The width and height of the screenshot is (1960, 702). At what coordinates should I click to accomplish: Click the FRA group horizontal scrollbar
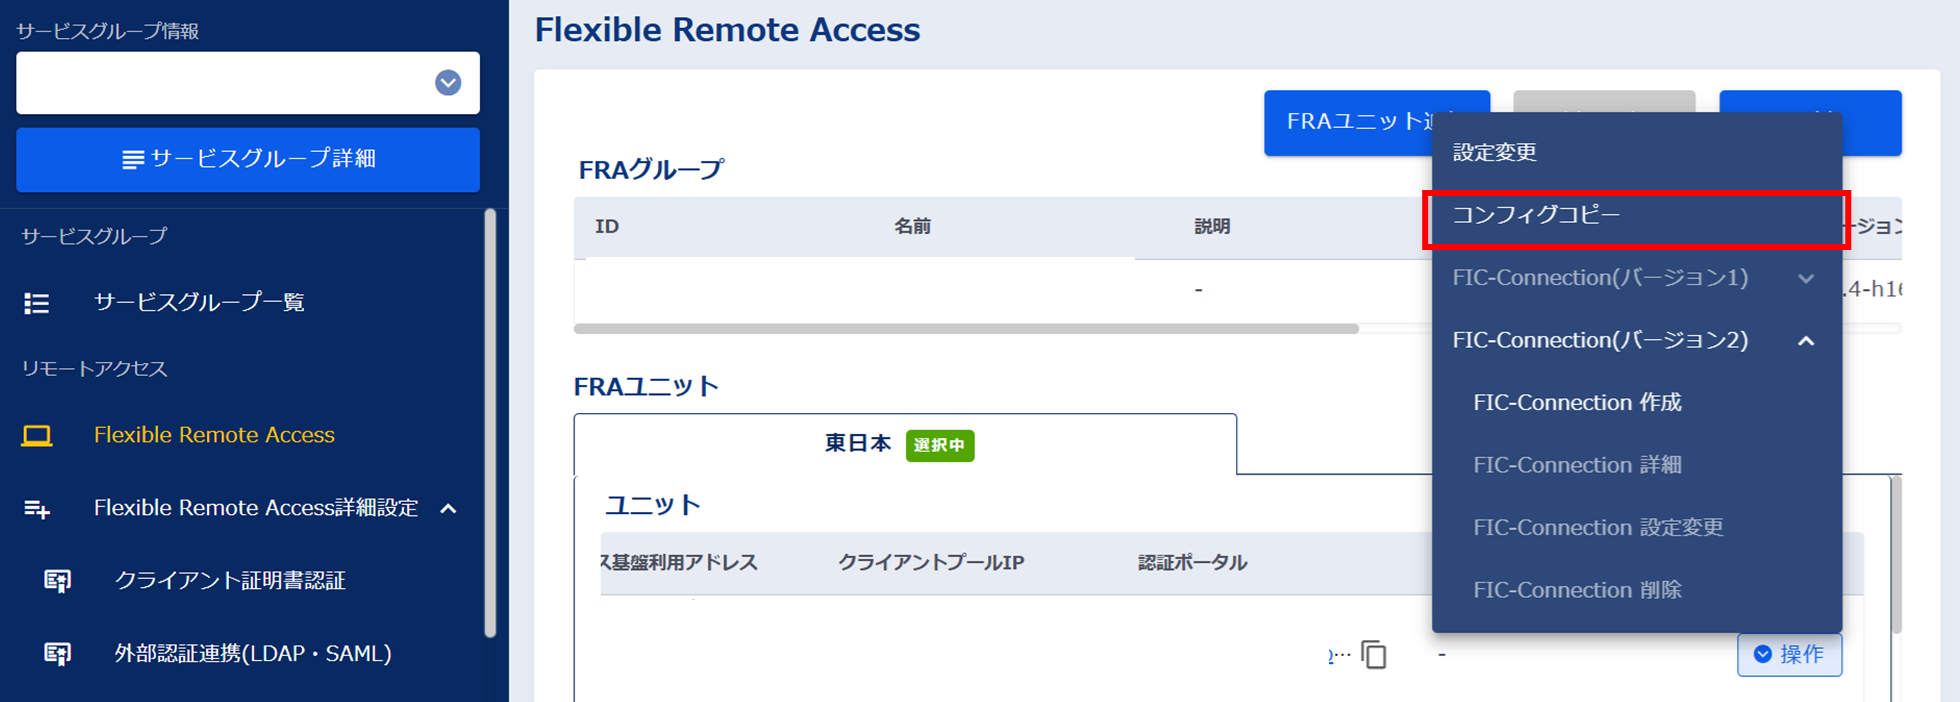tap(965, 329)
